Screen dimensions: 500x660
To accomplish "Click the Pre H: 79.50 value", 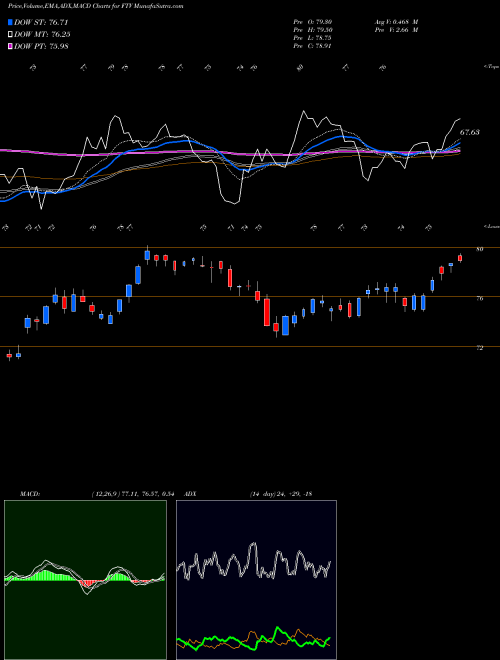I will click(x=312, y=30).
